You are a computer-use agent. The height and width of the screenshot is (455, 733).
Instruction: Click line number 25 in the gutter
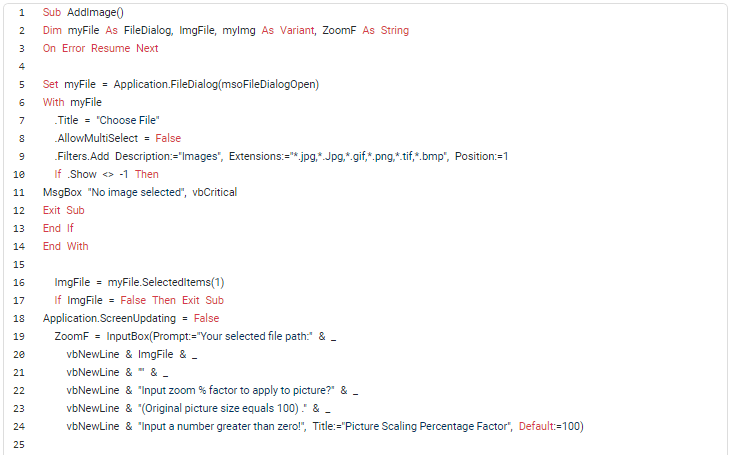coord(21,444)
